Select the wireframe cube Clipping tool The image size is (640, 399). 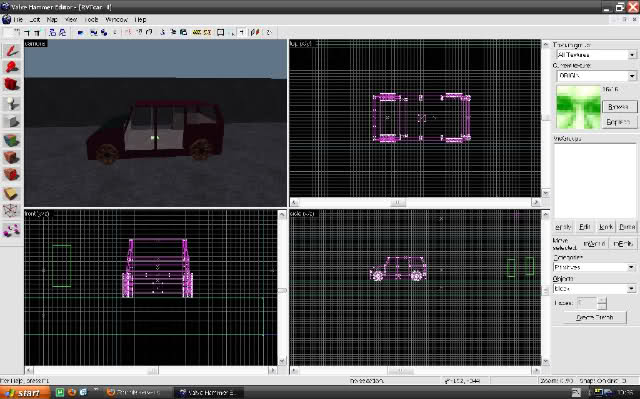click(x=11, y=211)
